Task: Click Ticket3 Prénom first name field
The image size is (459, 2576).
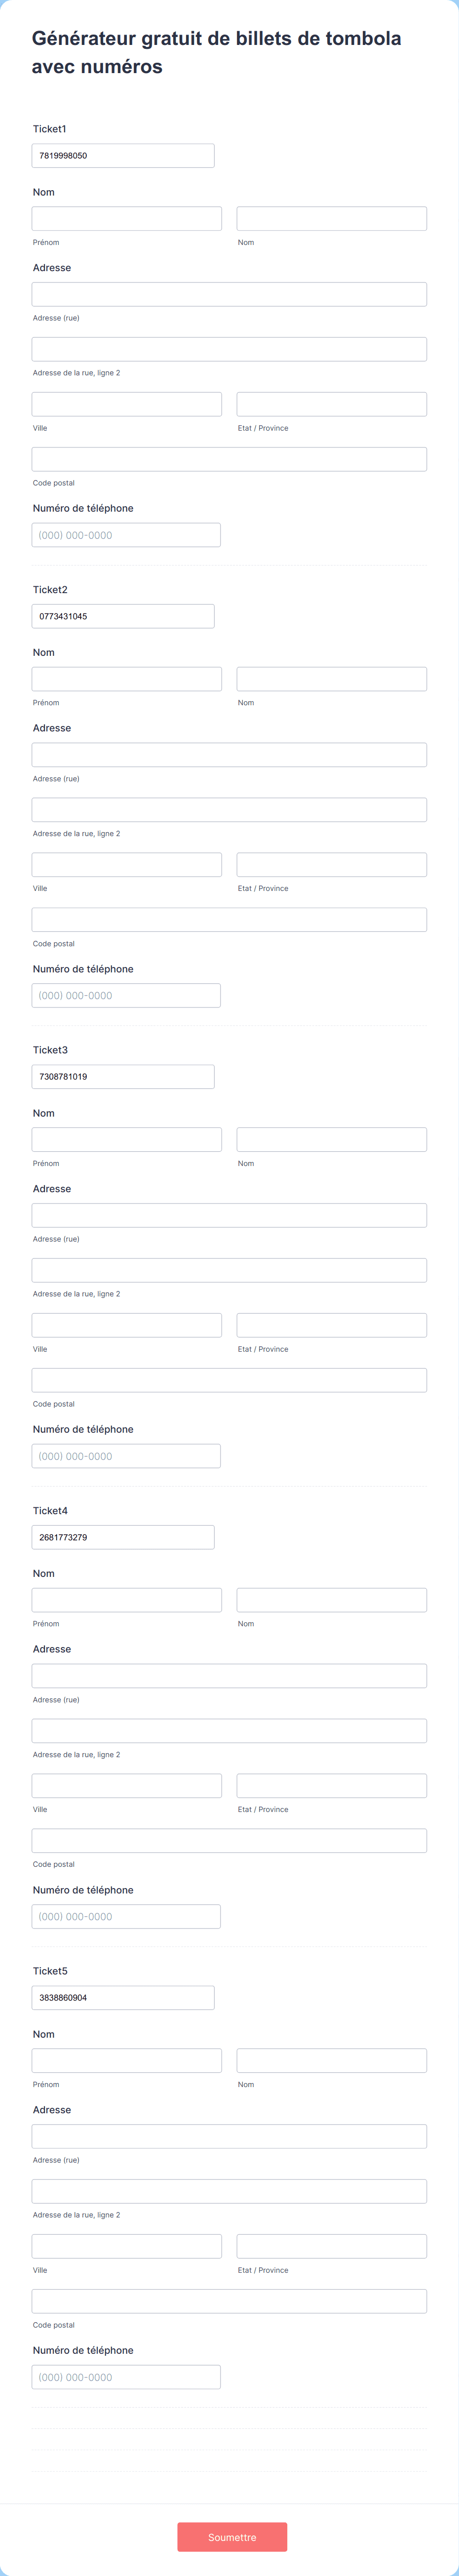Action: (x=127, y=1139)
